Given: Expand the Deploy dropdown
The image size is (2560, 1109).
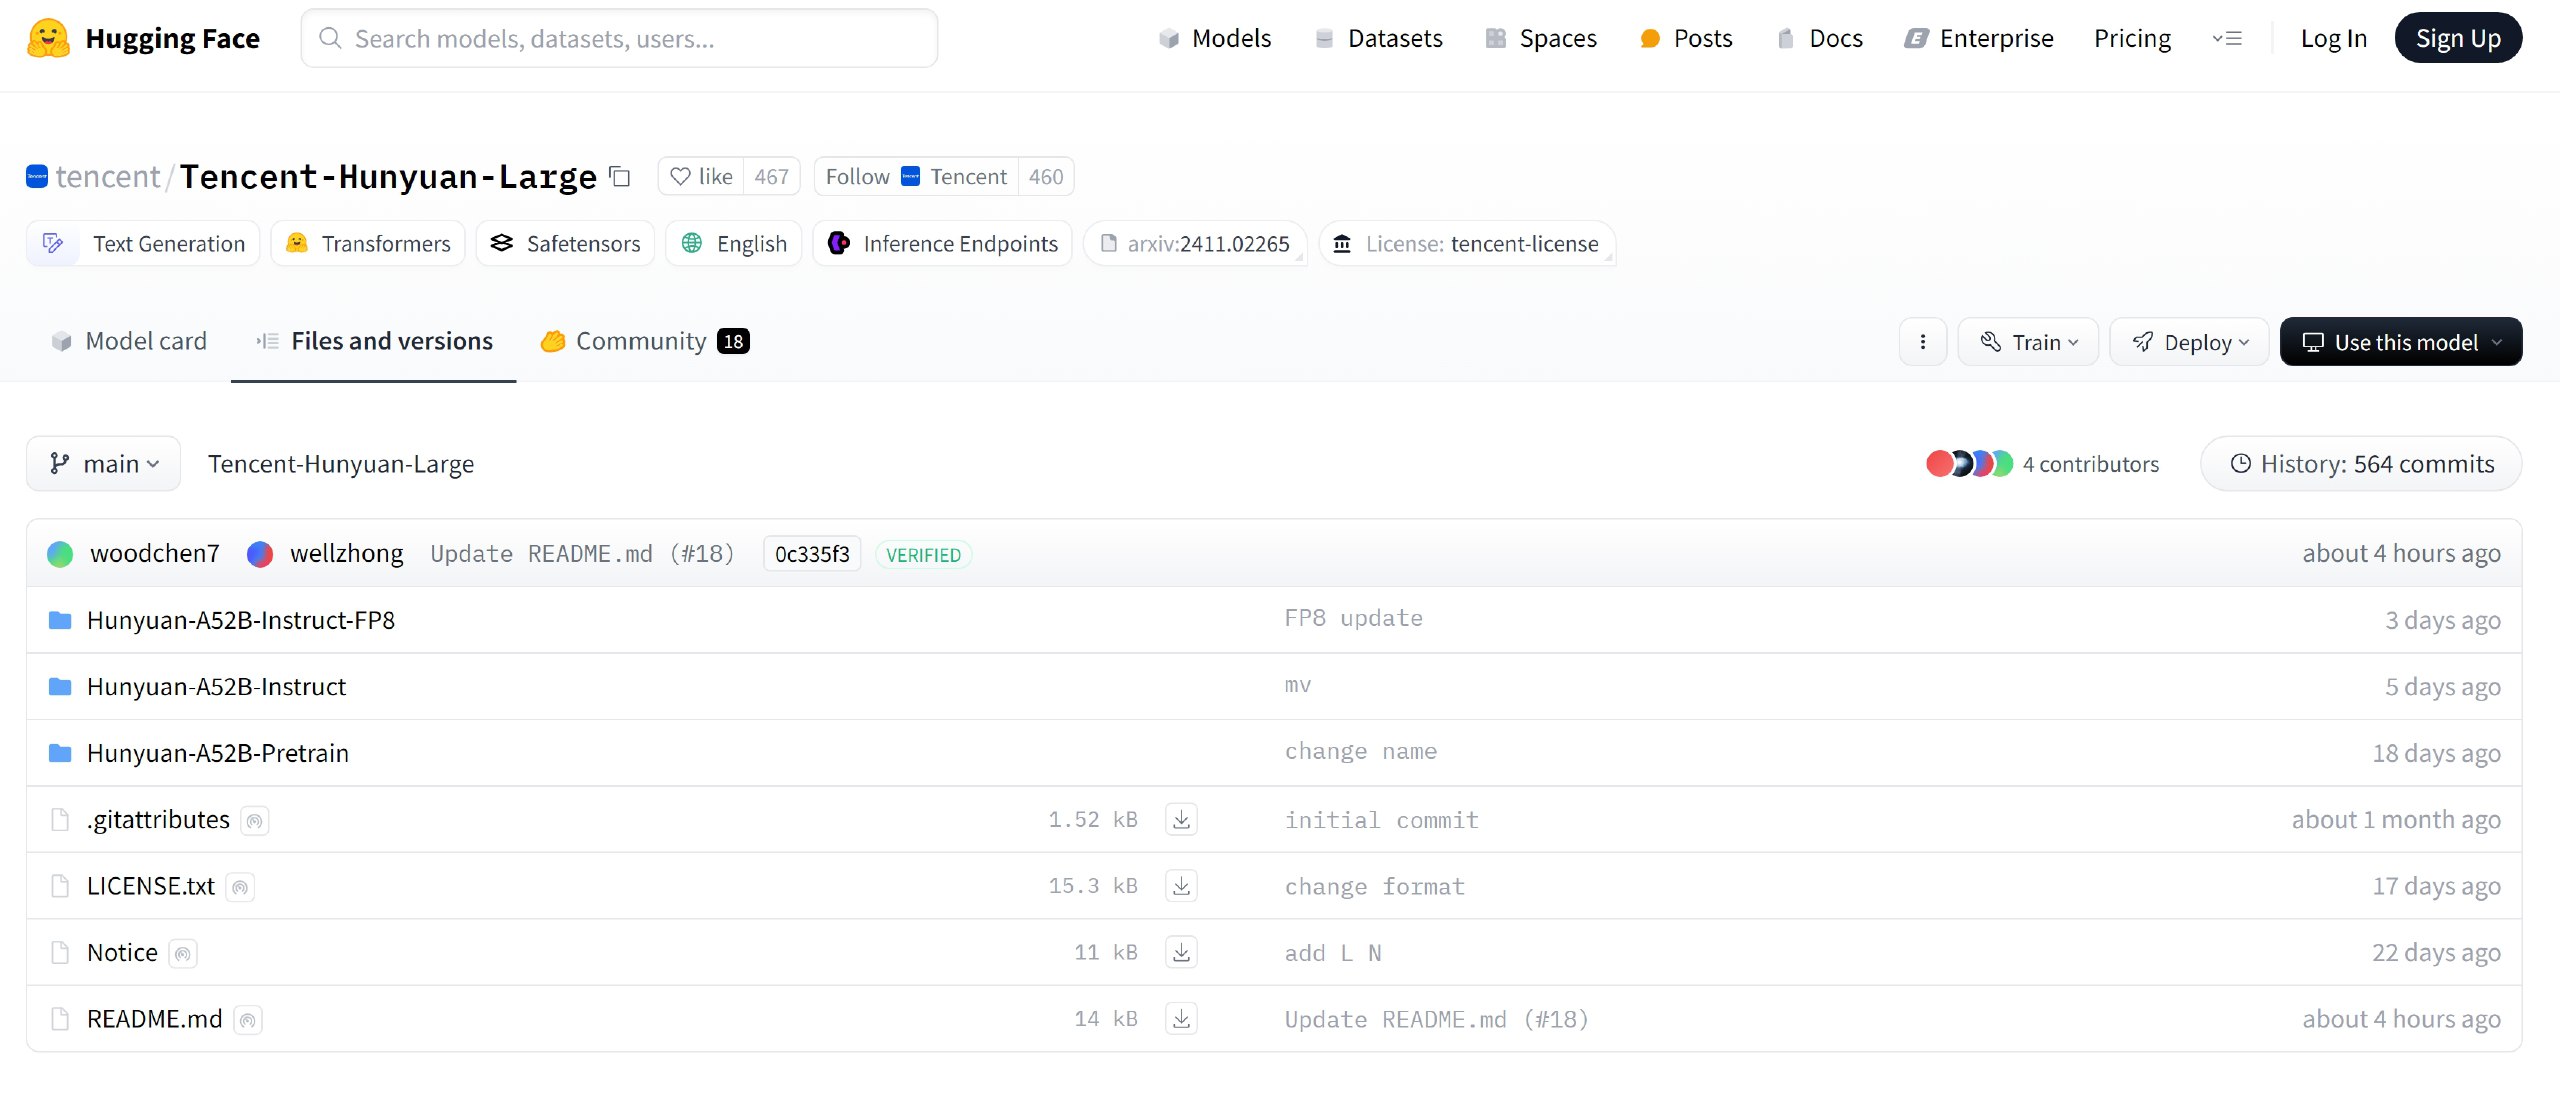Looking at the screenshot, I should click(x=2189, y=342).
